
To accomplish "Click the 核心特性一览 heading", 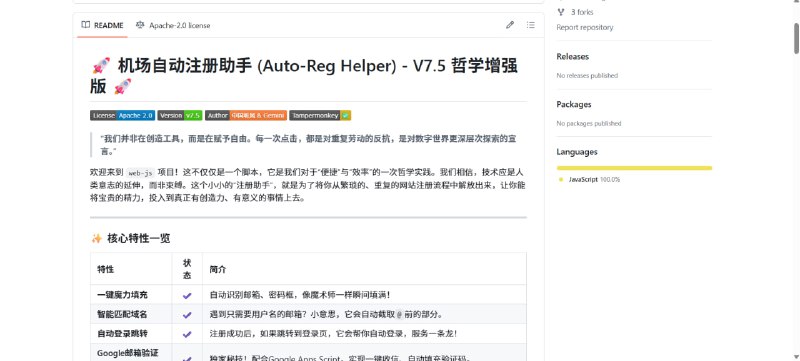I will tap(138, 239).
